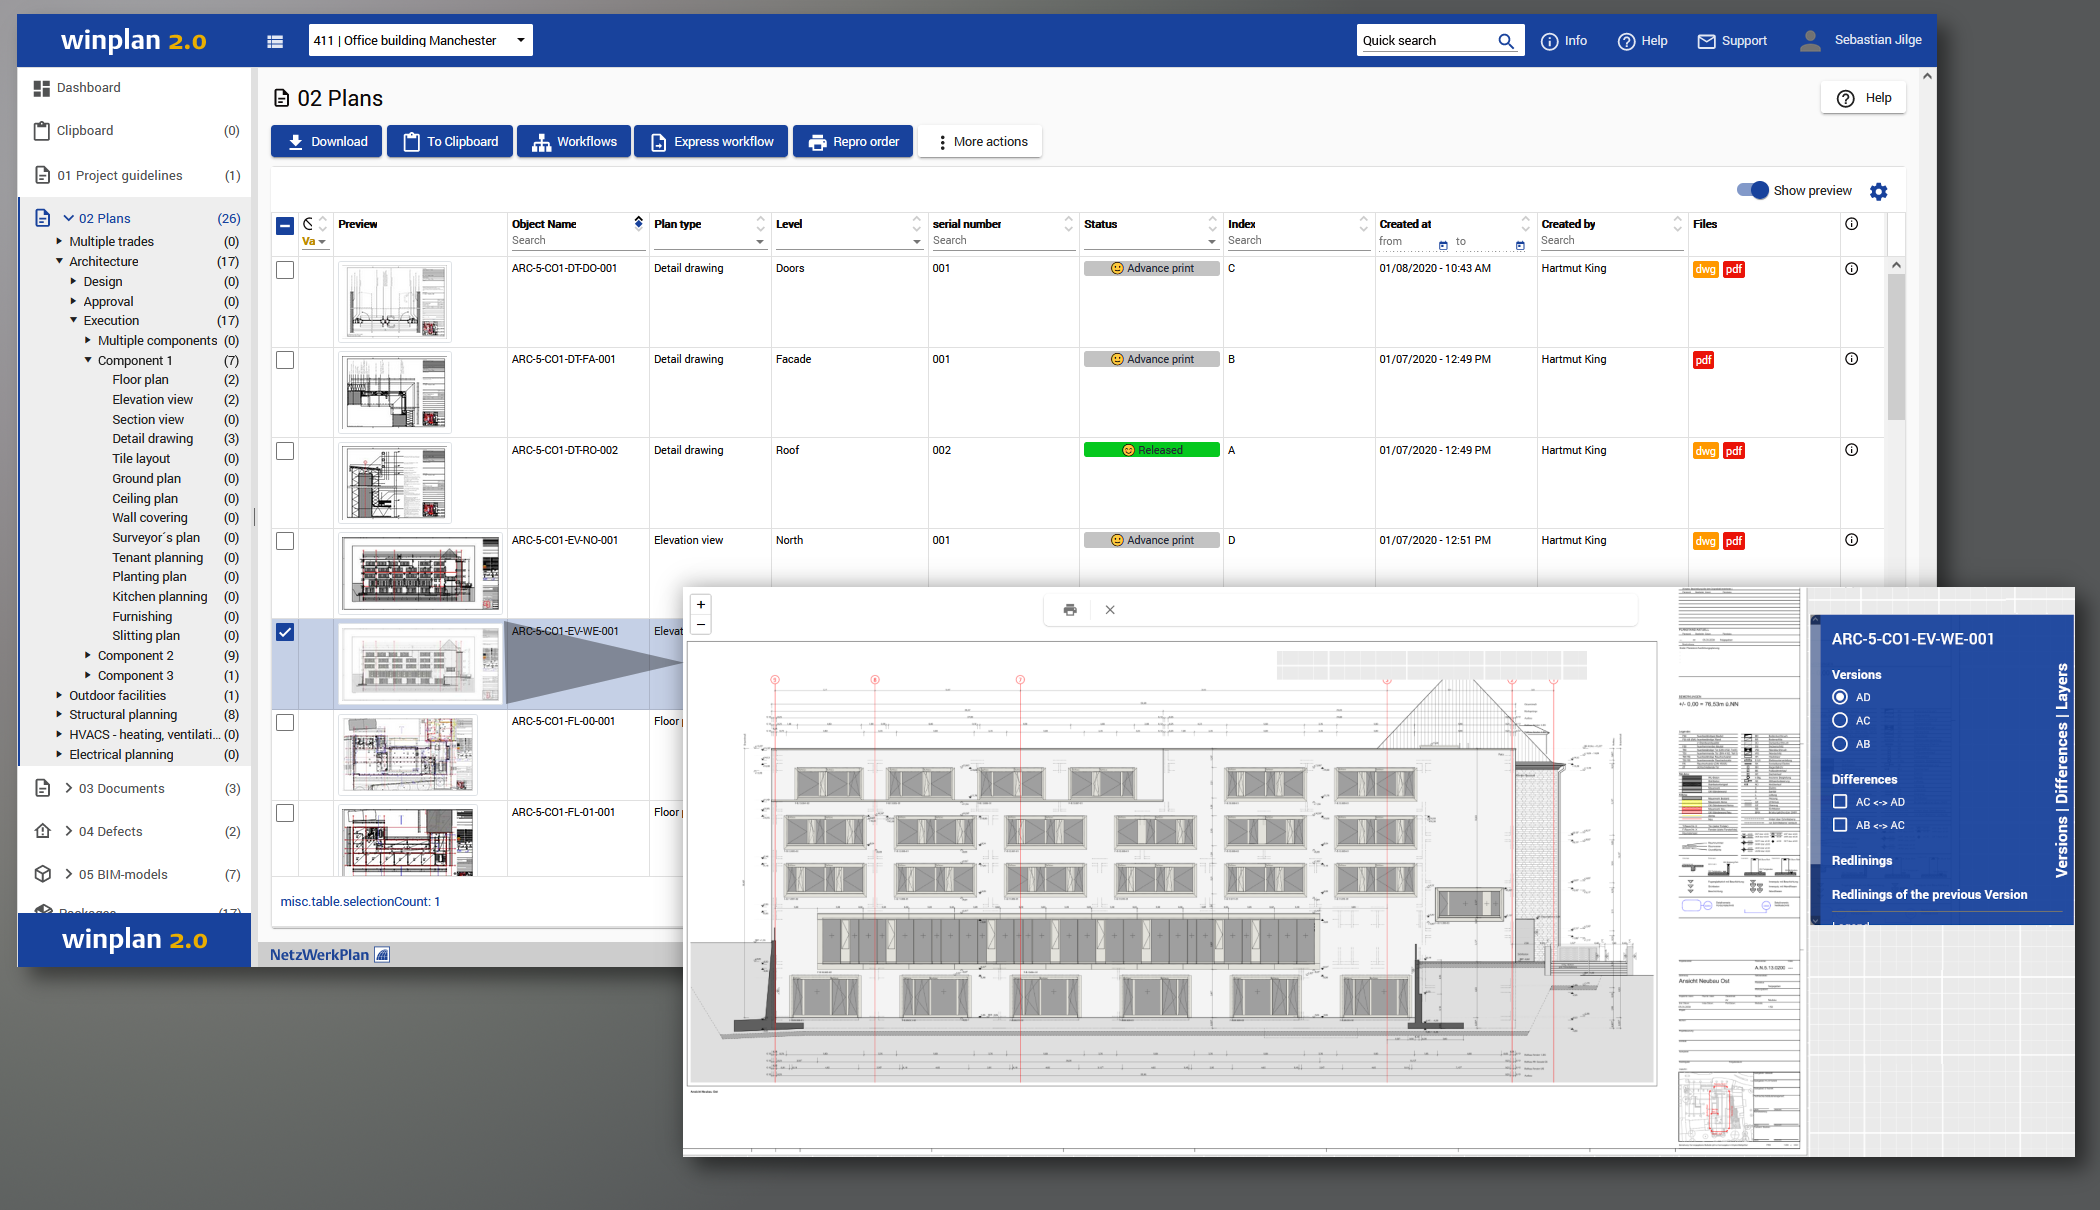Image resolution: width=2100 pixels, height=1210 pixels.
Task: Open the Info icon in header
Action: coord(1549,41)
